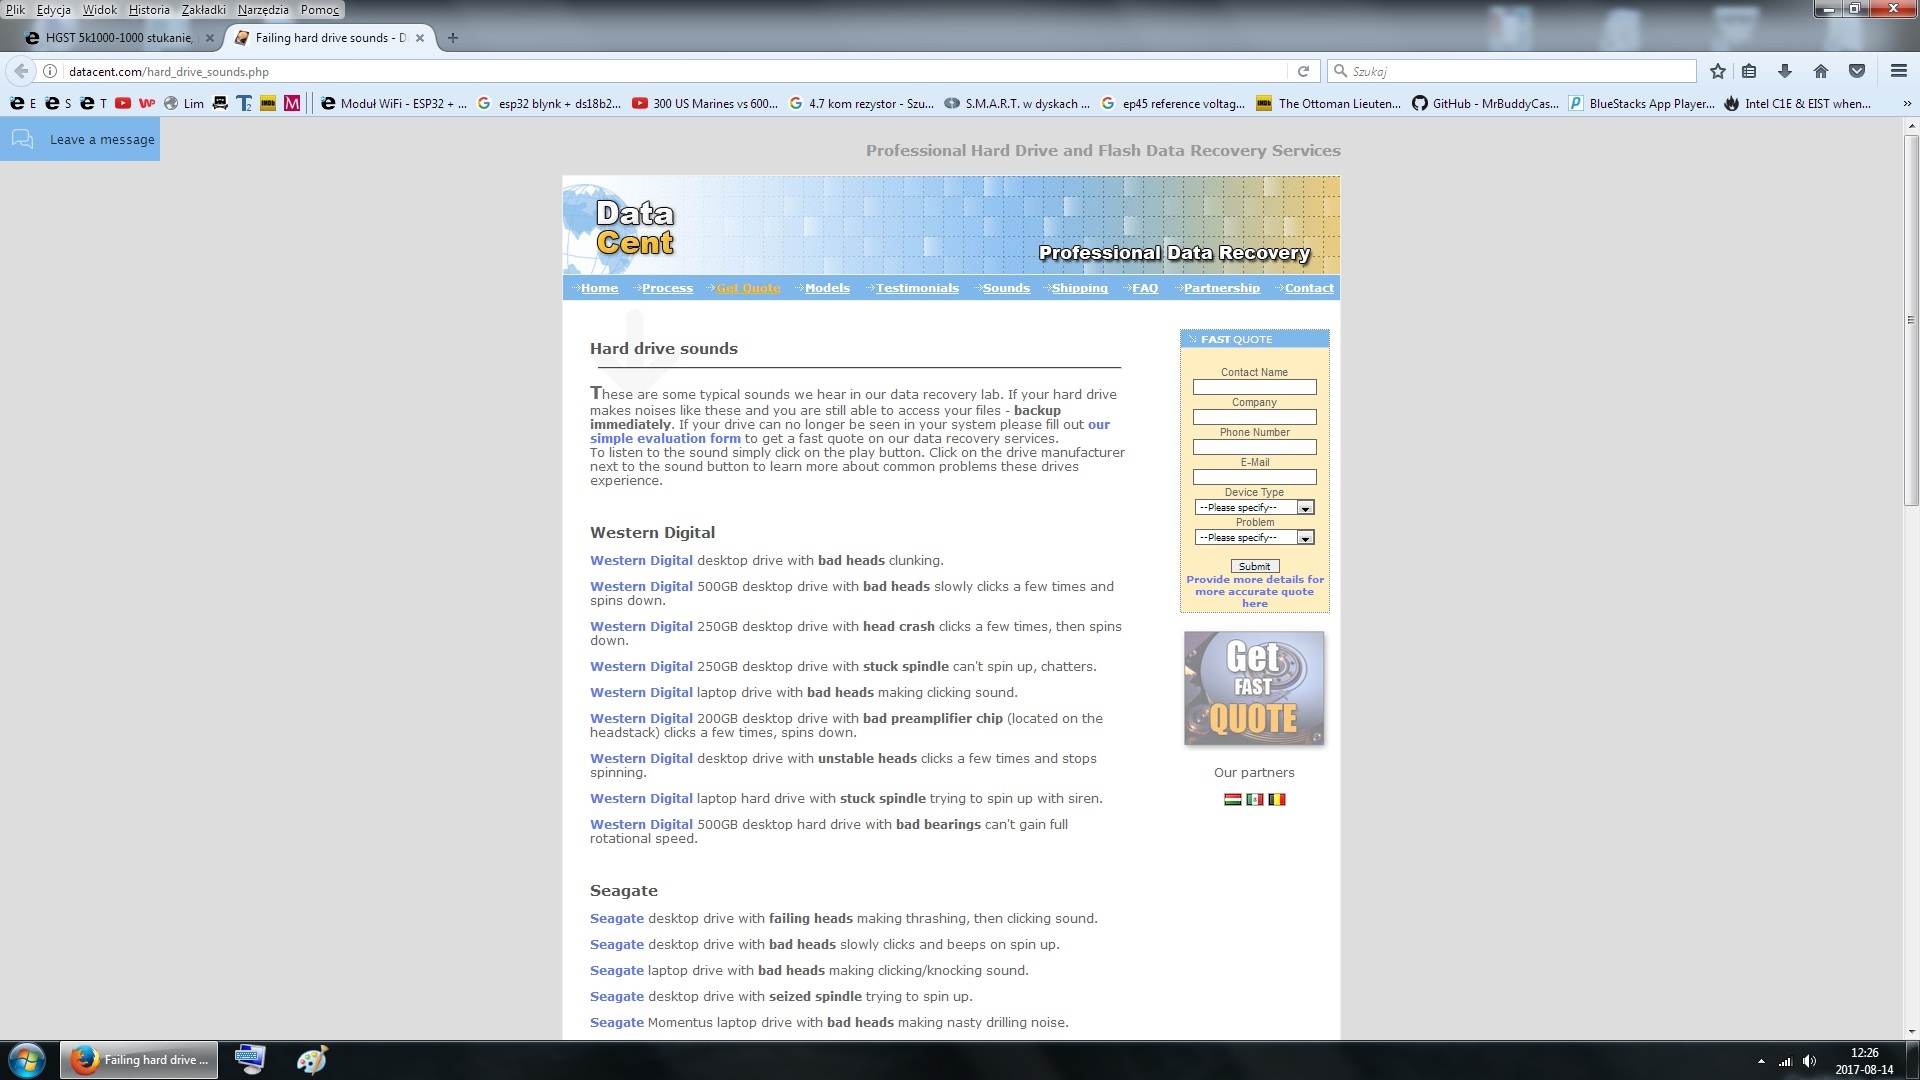Open the Historia menu
This screenshot has height=1080, width=1920.
[x=149, y=10]
